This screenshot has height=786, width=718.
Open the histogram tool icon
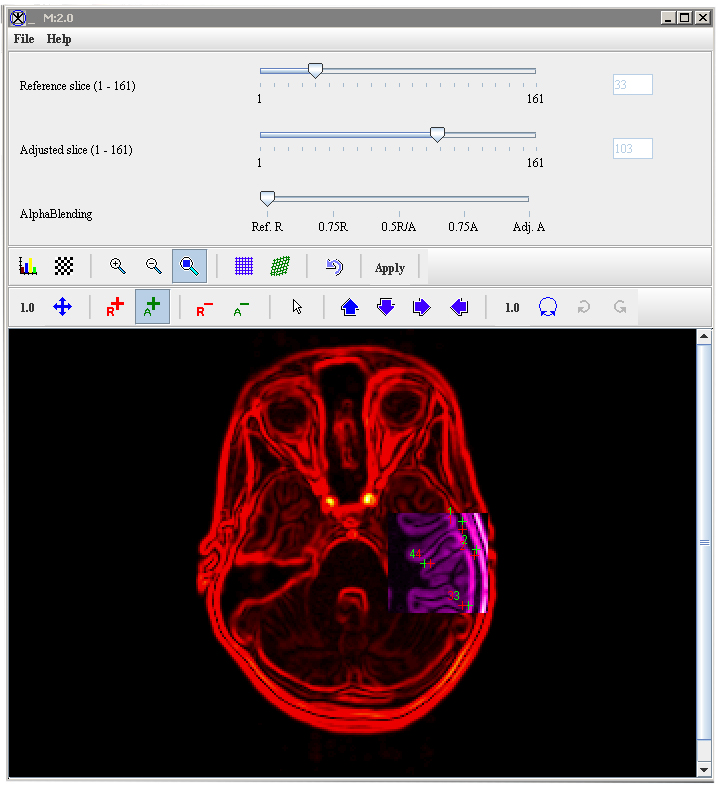(27, 266)
